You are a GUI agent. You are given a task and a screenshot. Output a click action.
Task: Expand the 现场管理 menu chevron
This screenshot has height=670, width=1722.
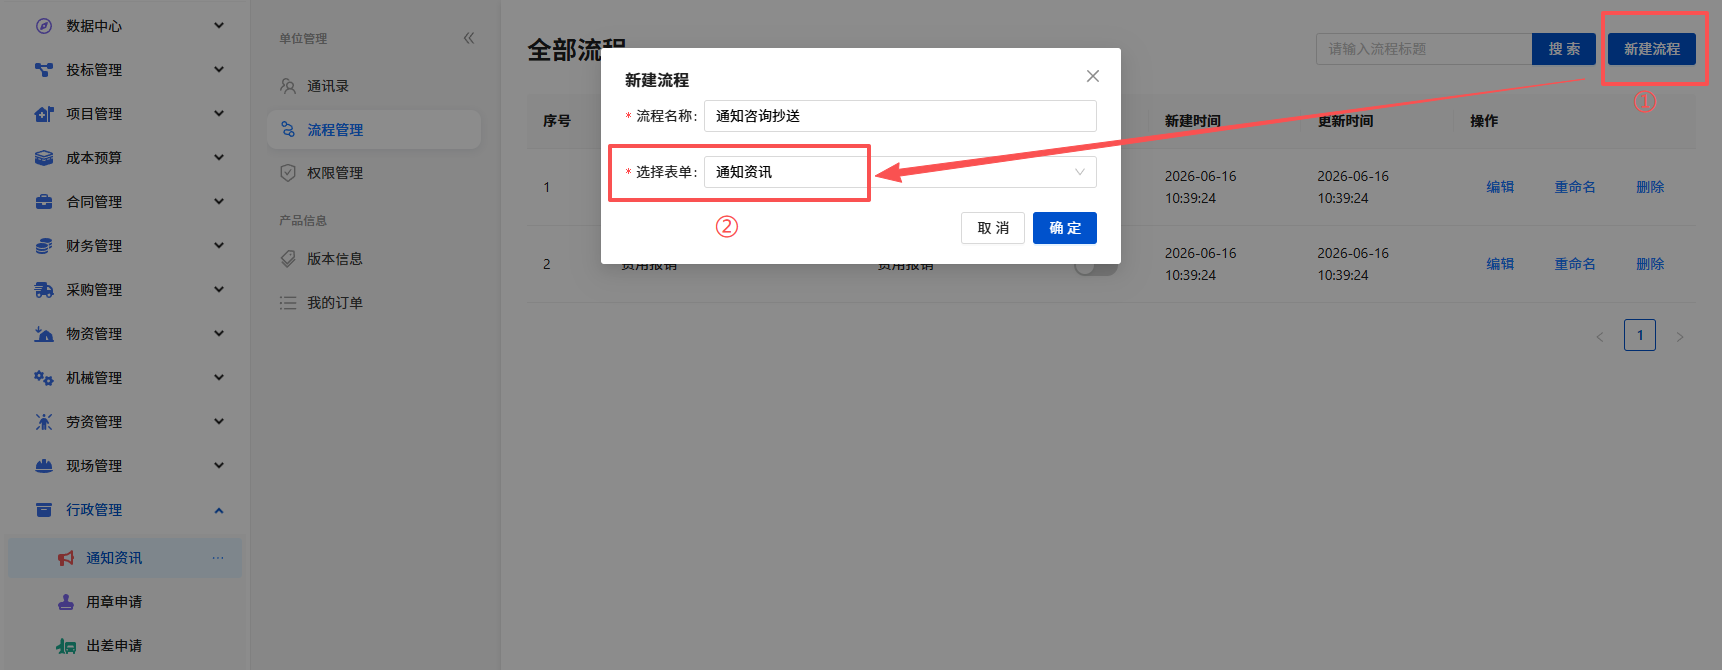(x=219, y=466)
